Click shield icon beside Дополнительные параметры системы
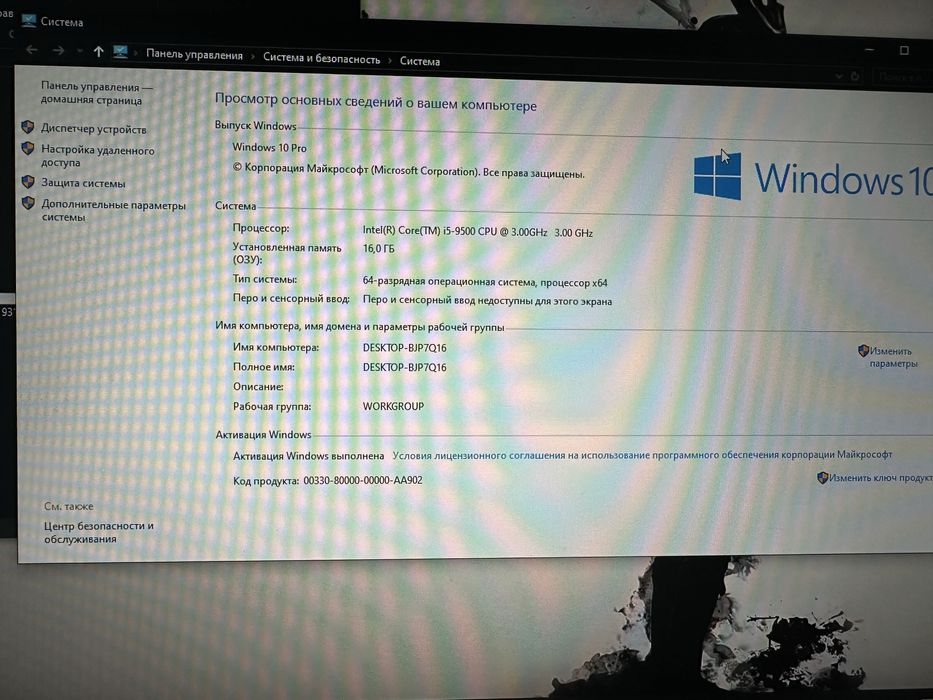 [x=28, y=203]
